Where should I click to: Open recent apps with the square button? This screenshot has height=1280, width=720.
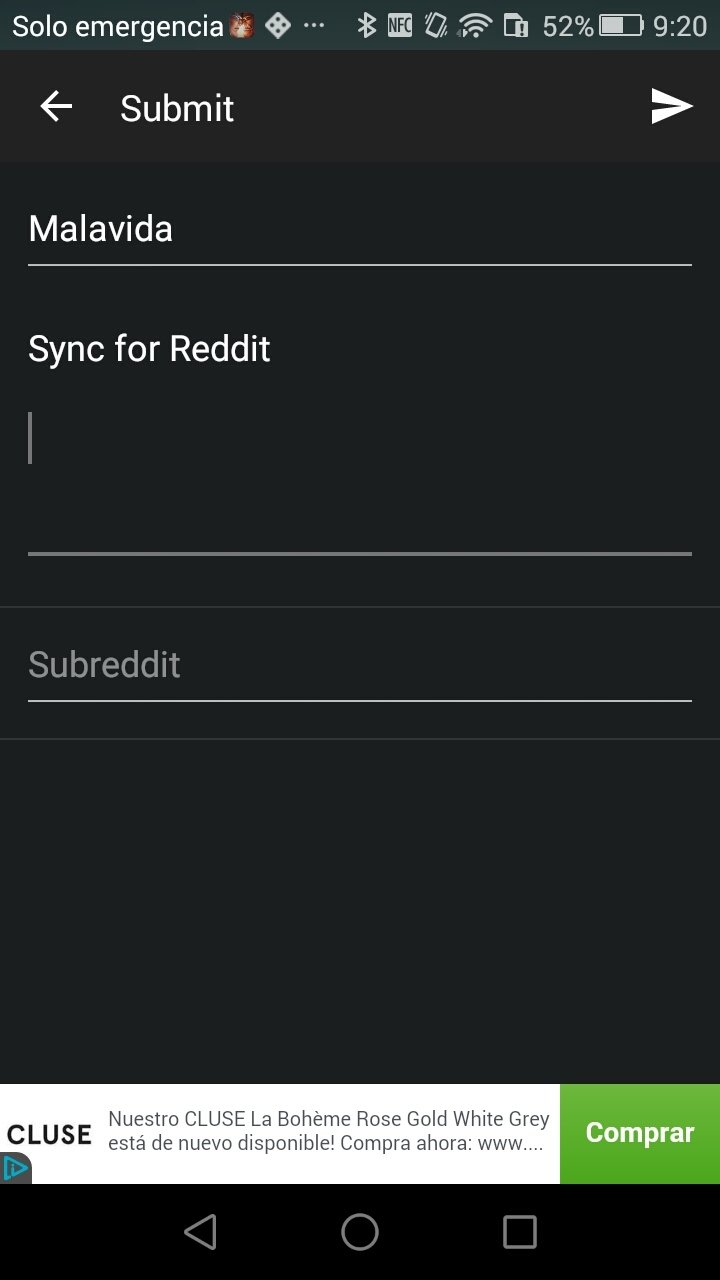pos(519,1232)
